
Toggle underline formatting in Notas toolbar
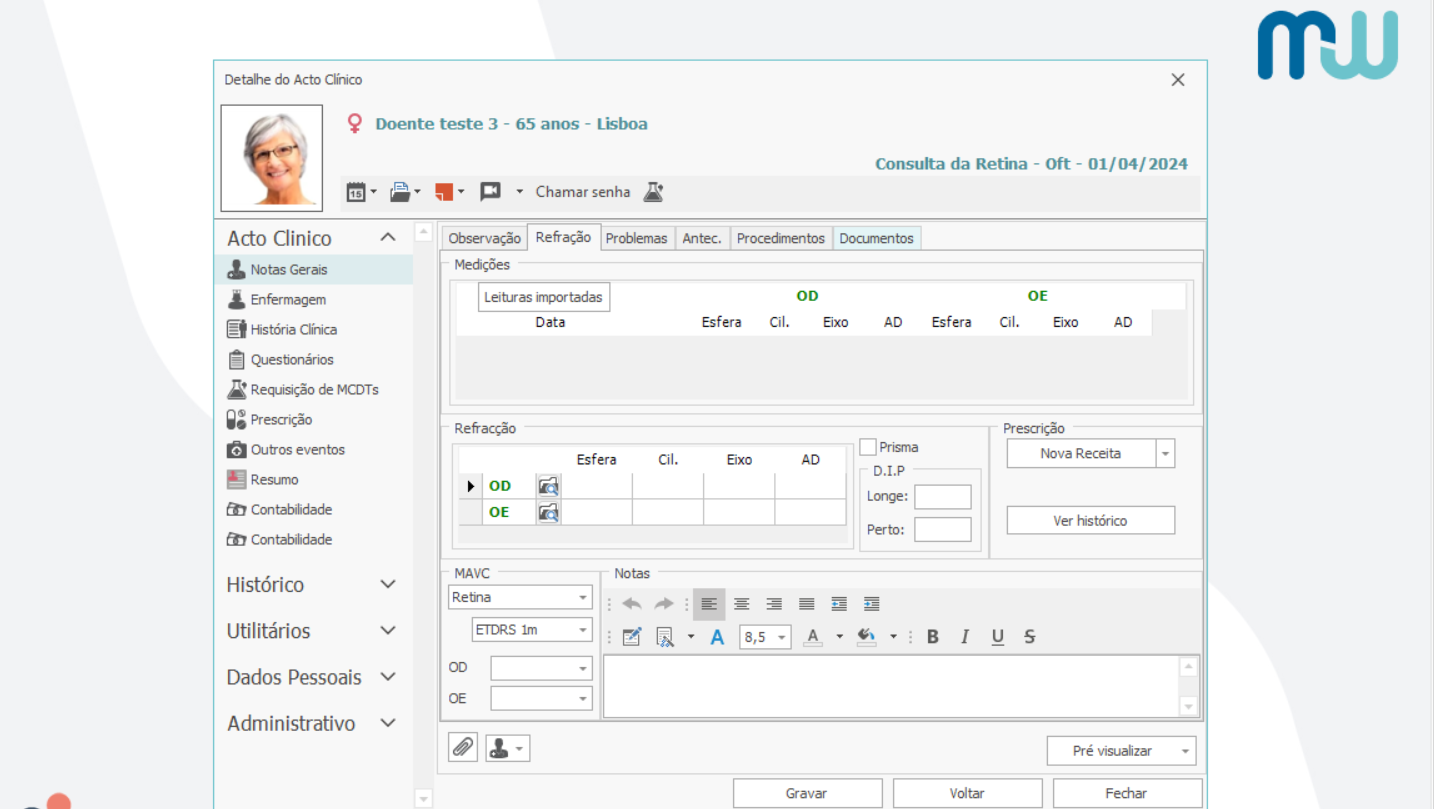coord(997,637)
